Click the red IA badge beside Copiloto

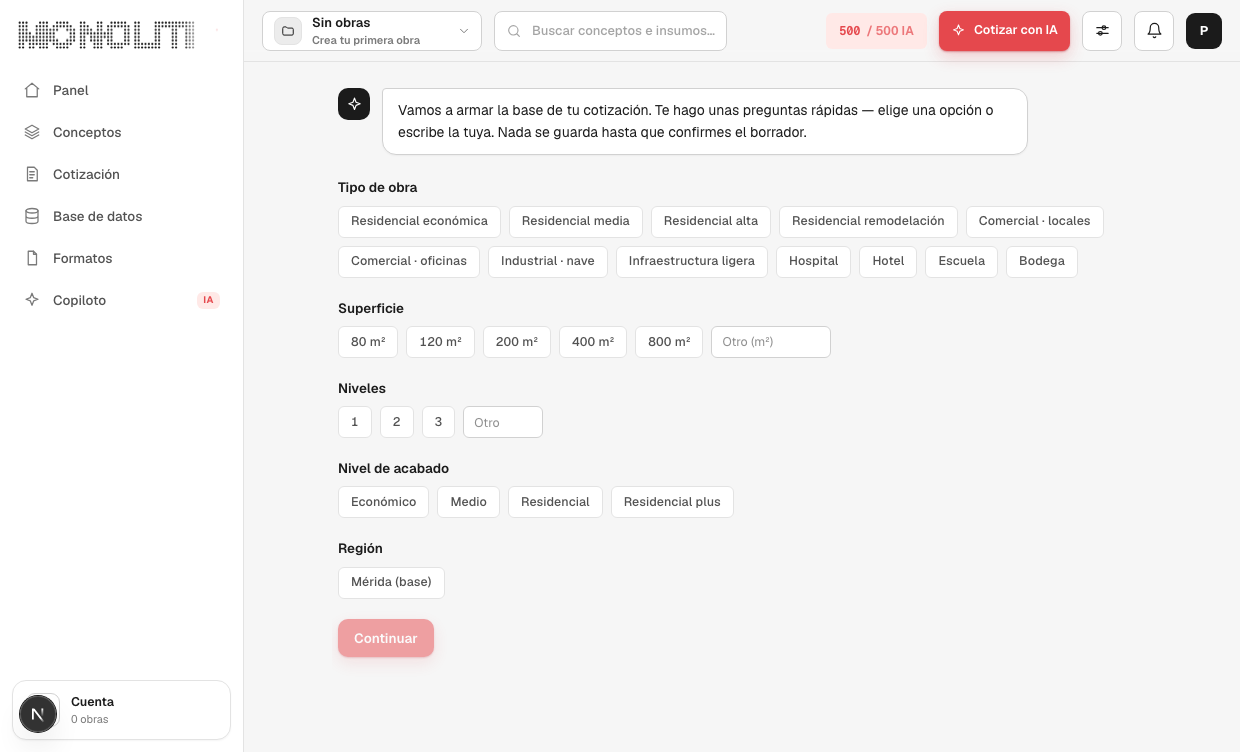click(x=208, y=300)
